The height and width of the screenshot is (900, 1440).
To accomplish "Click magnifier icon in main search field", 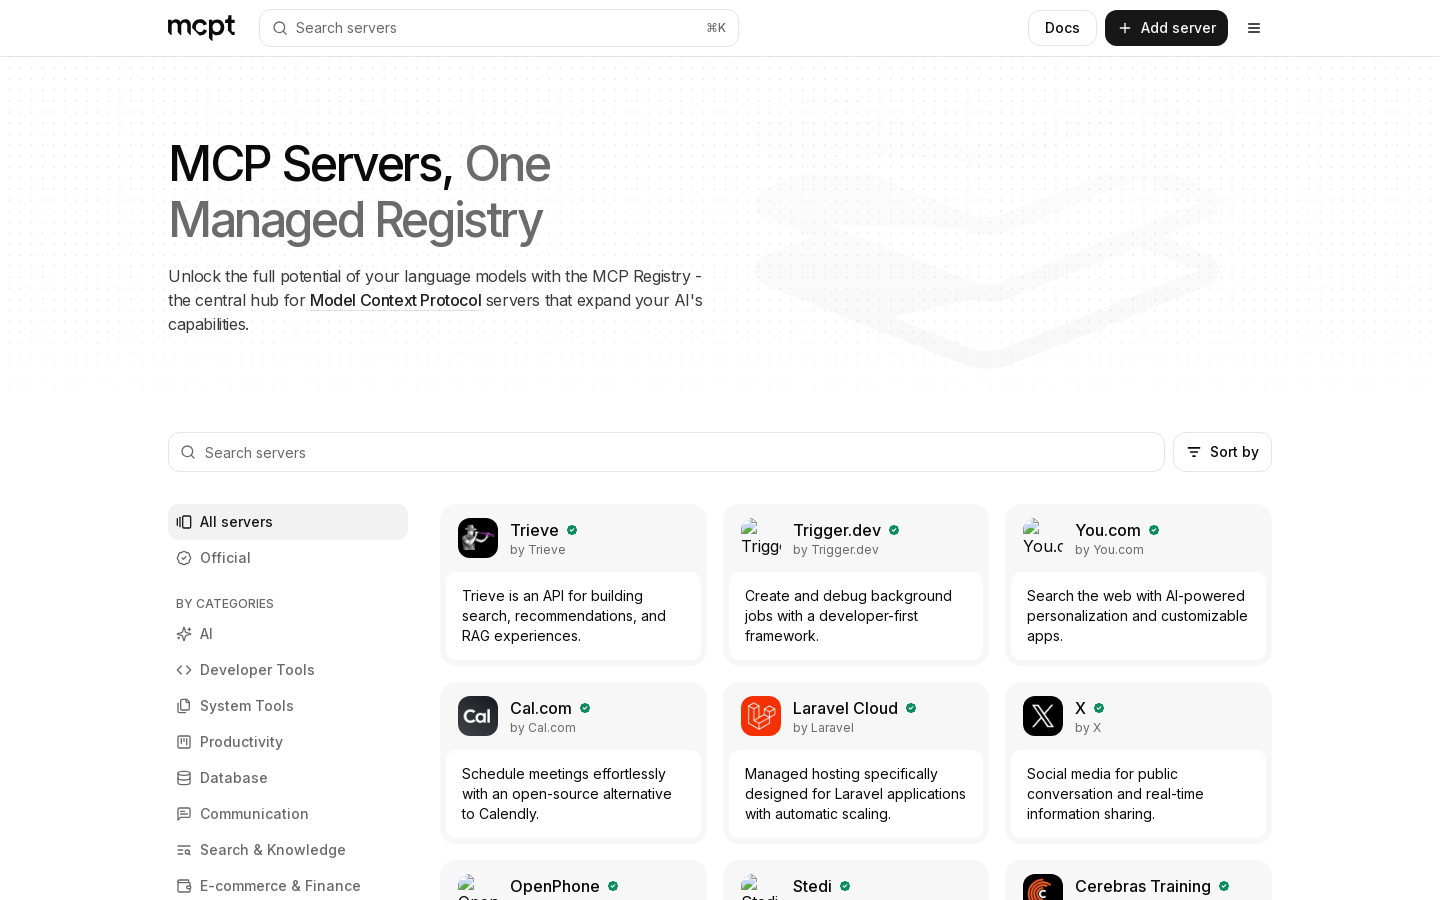I will (188, 452).
